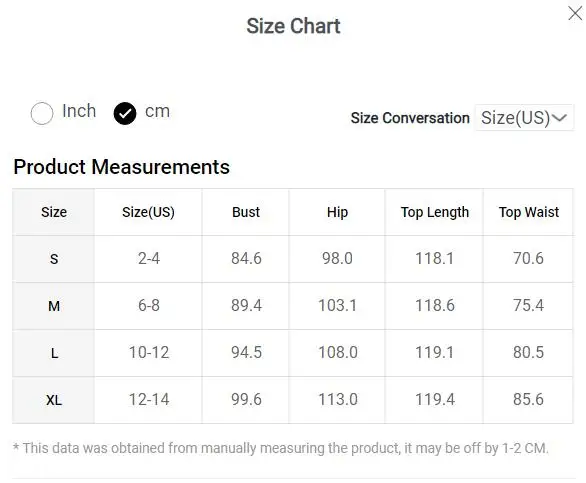
Task: Click the 84.6 bust value
Action: click(246, 258)
